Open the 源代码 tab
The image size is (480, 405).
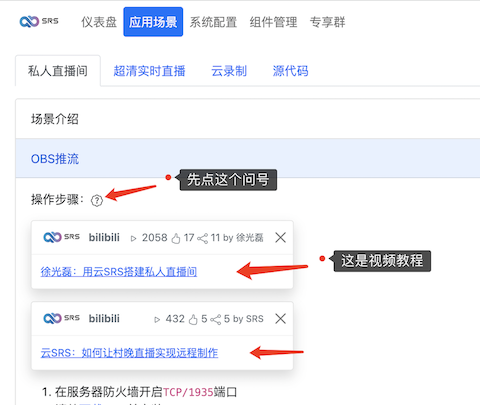[x=290, y=71]
